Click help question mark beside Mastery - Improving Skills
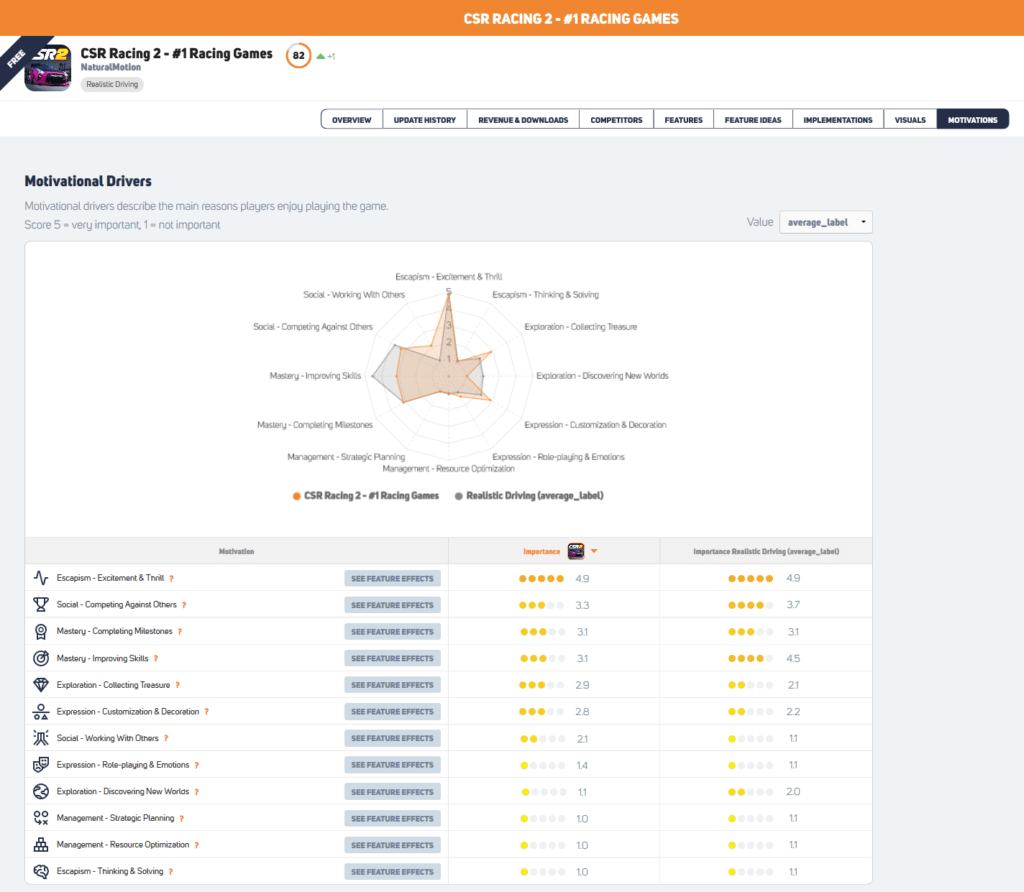This screenshot has width=1024, height=892. pos(155,659)
